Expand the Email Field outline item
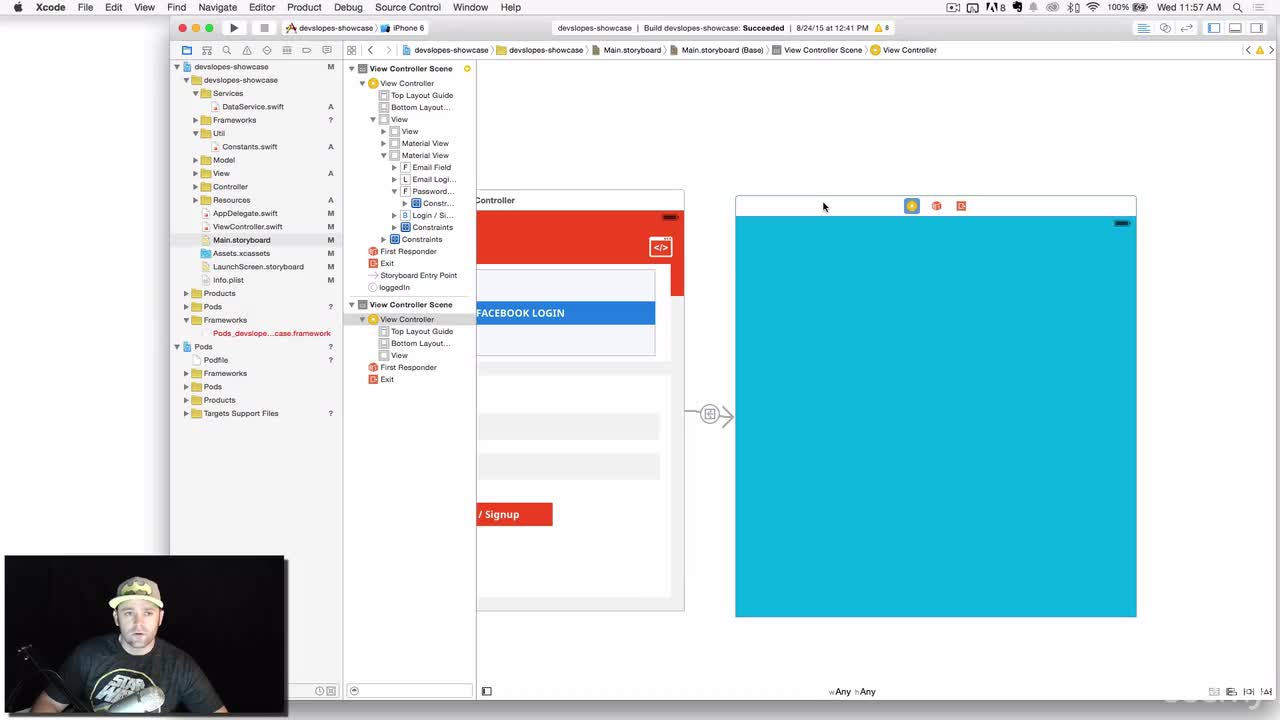 coord(394,167)
